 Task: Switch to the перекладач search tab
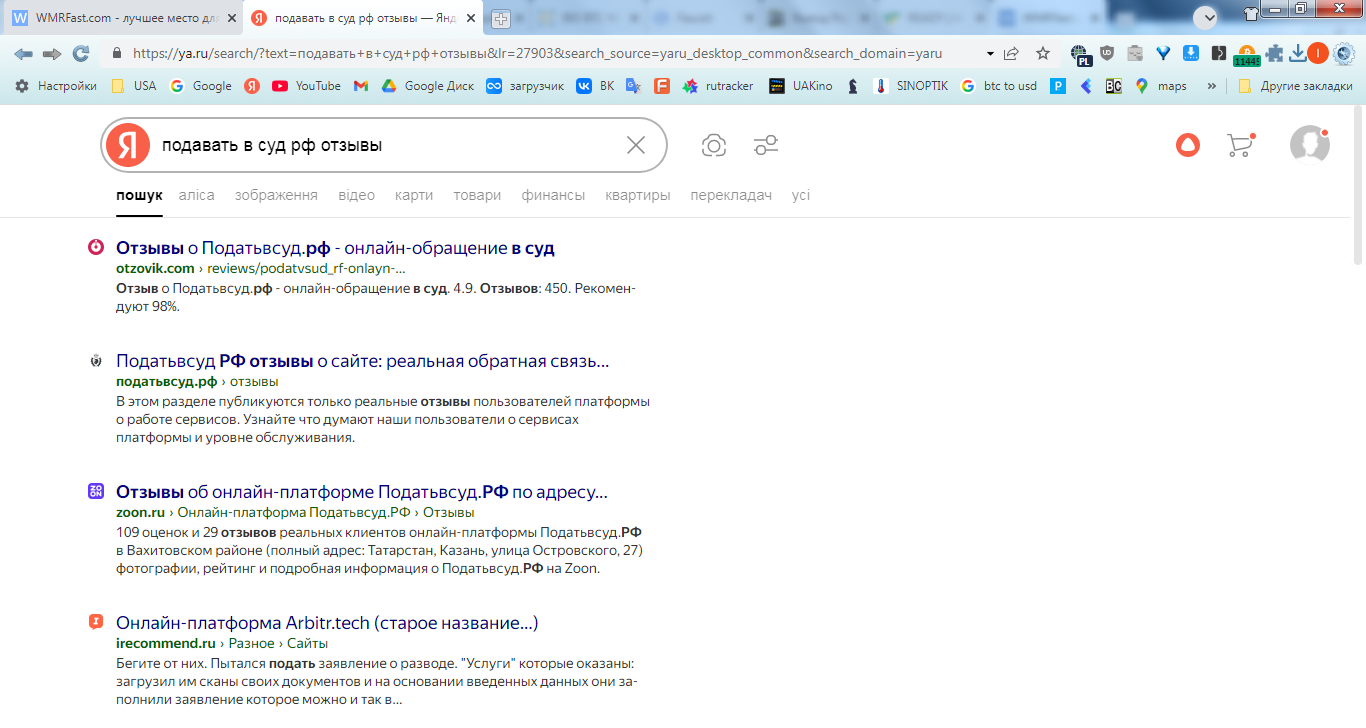(x=731, y=195)
